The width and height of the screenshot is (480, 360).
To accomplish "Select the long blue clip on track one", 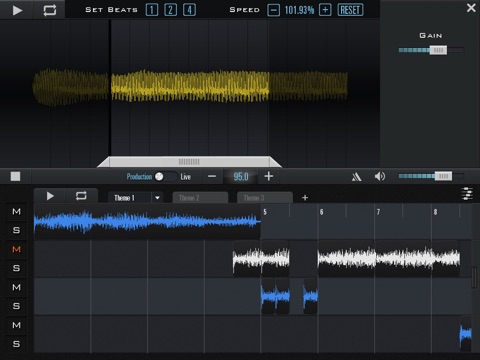I will pos(147,222).
